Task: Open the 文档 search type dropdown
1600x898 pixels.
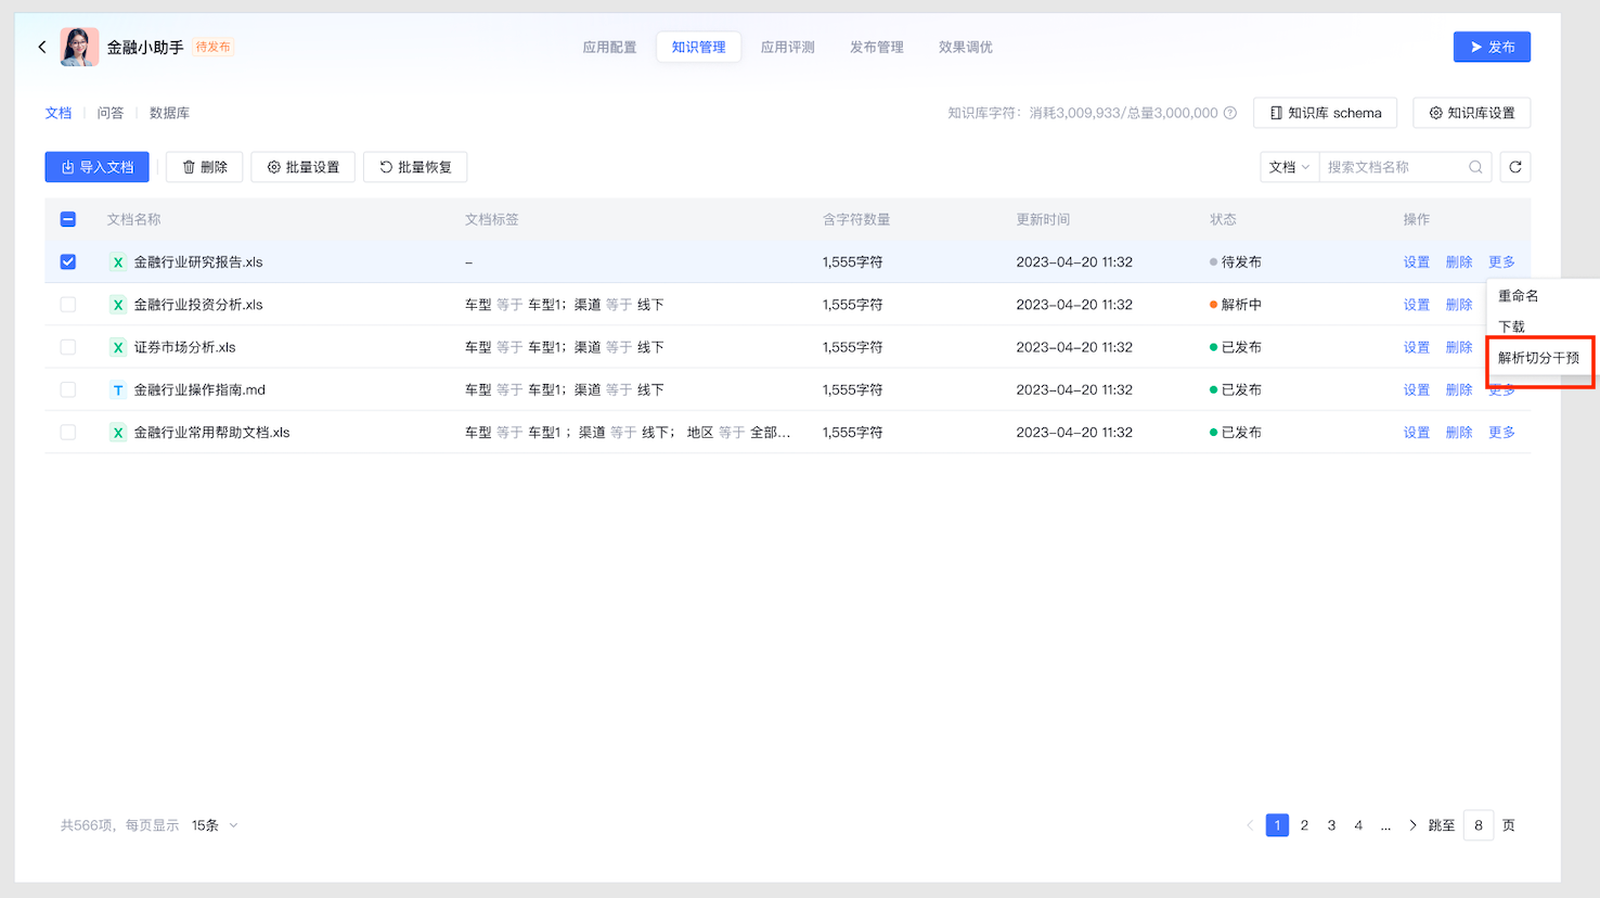Action: click(1289, 167)
